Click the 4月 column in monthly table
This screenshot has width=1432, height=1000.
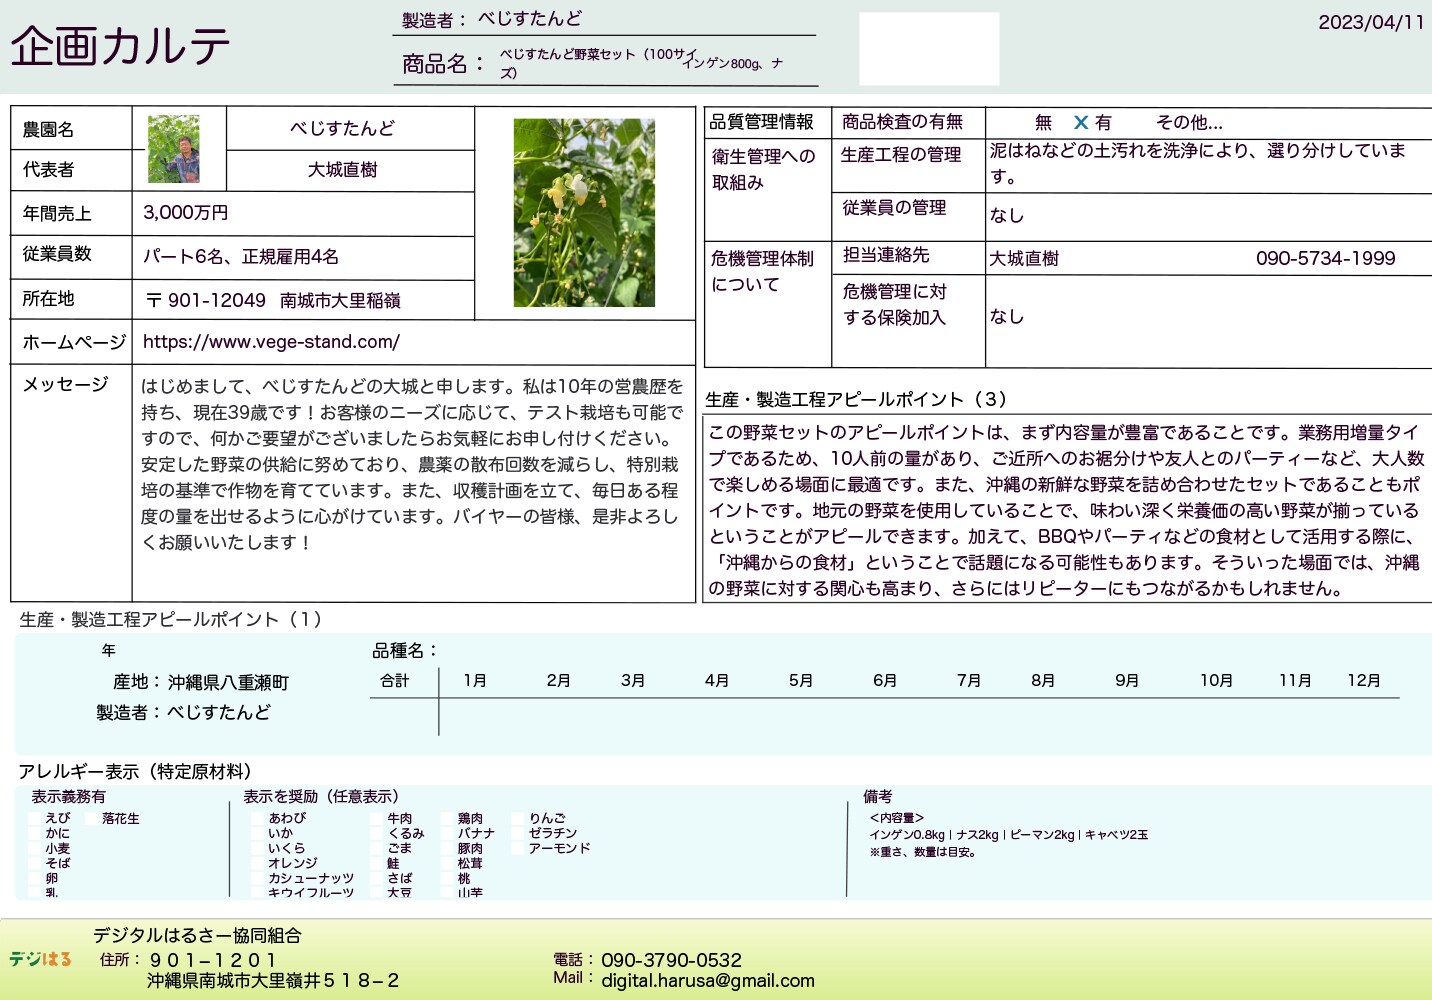[x=716, y=681]
